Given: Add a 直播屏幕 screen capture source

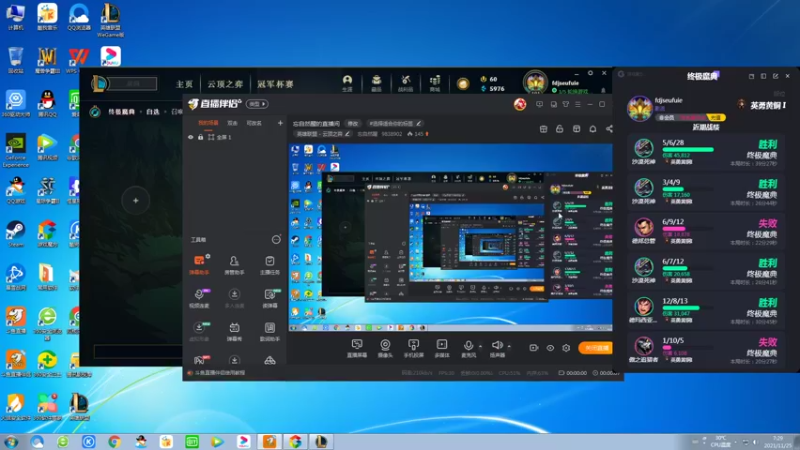Looking at the screenshot, I should [357, 348].
